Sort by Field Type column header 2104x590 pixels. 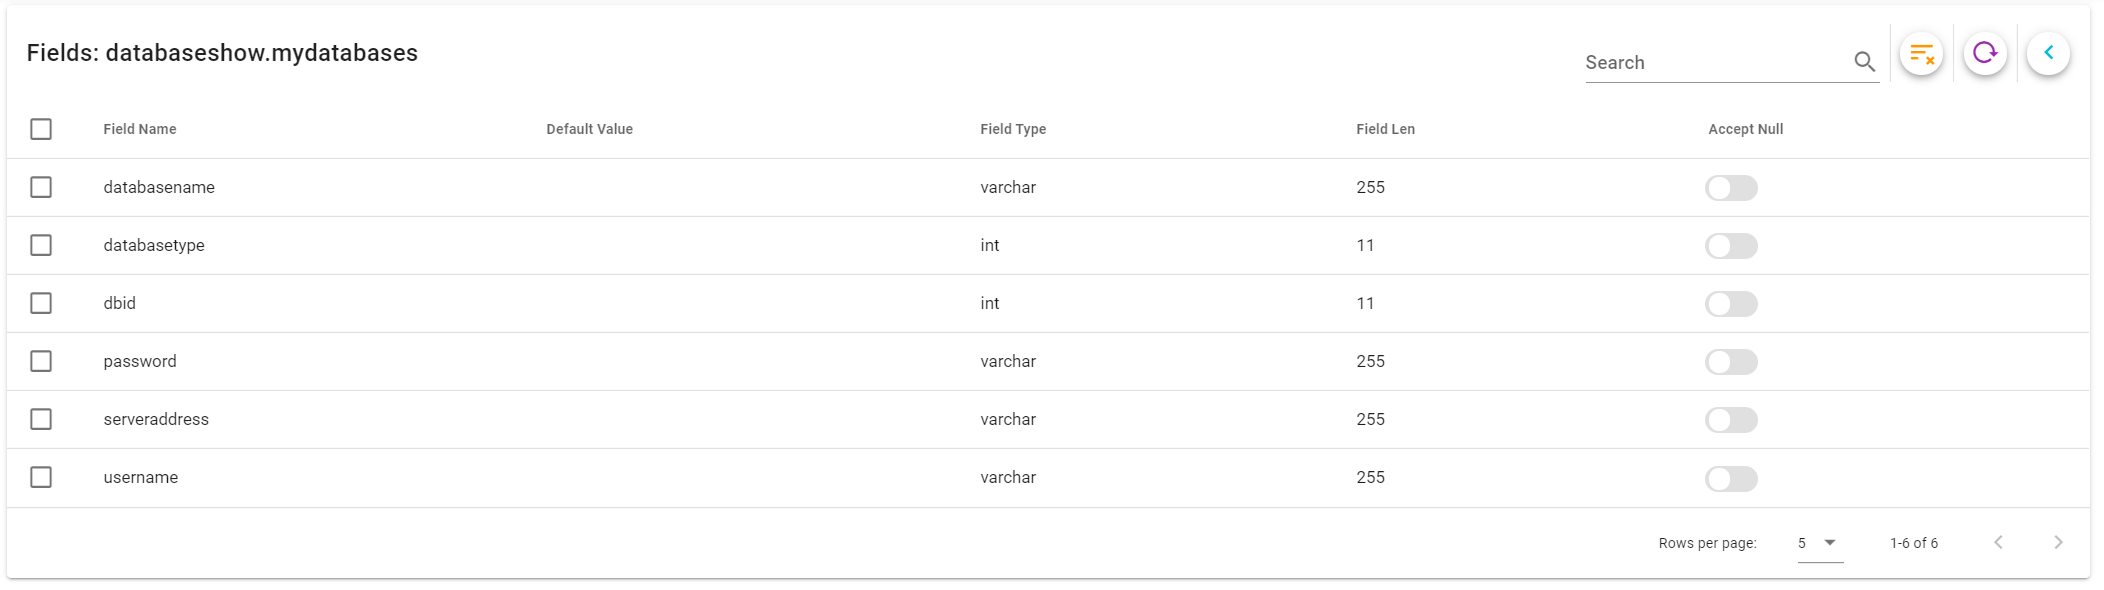pyautogui.click(x=1013, y=129)
